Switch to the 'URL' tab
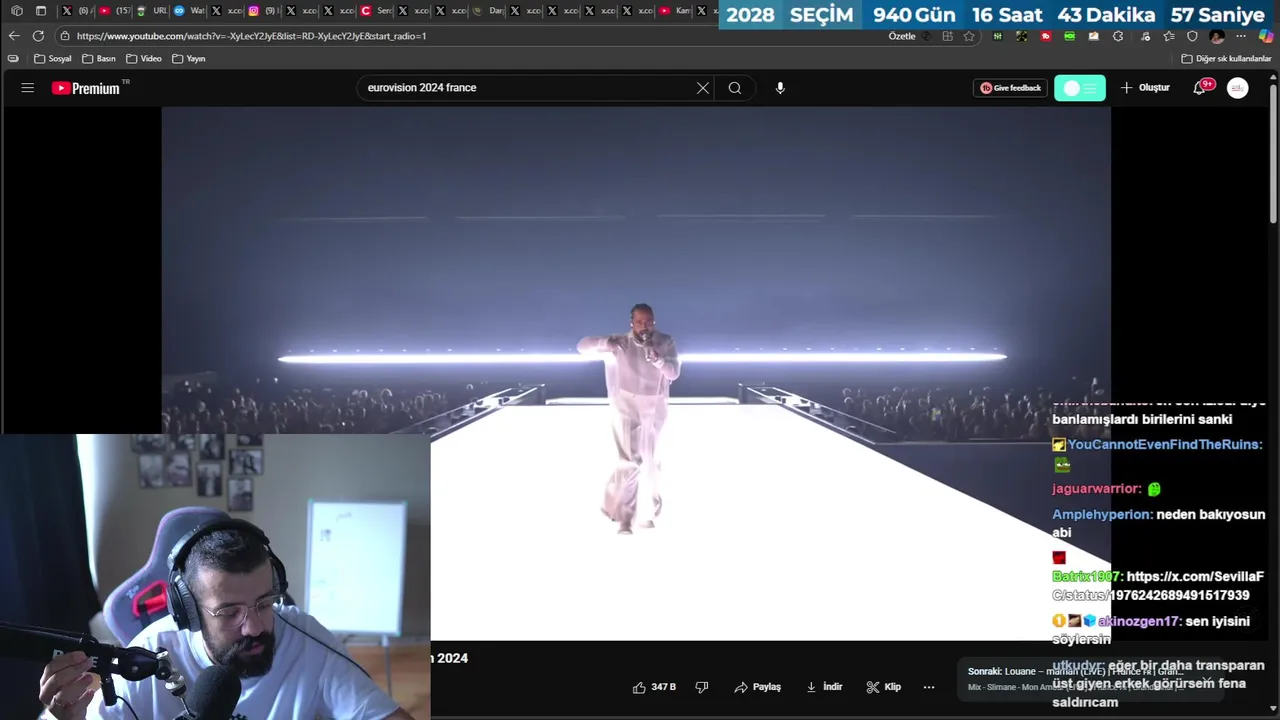Image resolution: width=1280 pixels, height=720 pixels. 152,11
